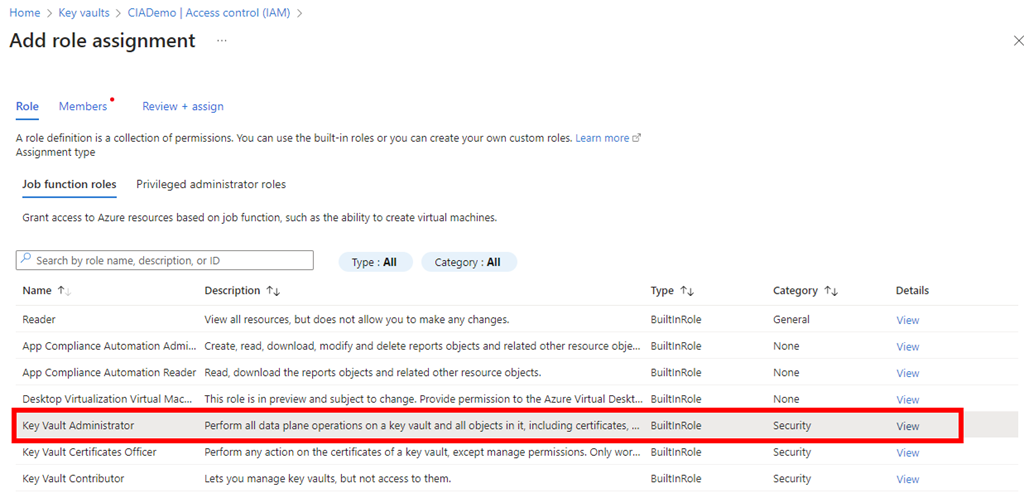Open the ellipsis more options menu
The height and width of the screenshot is (498, 1024).
pos(222,41)
